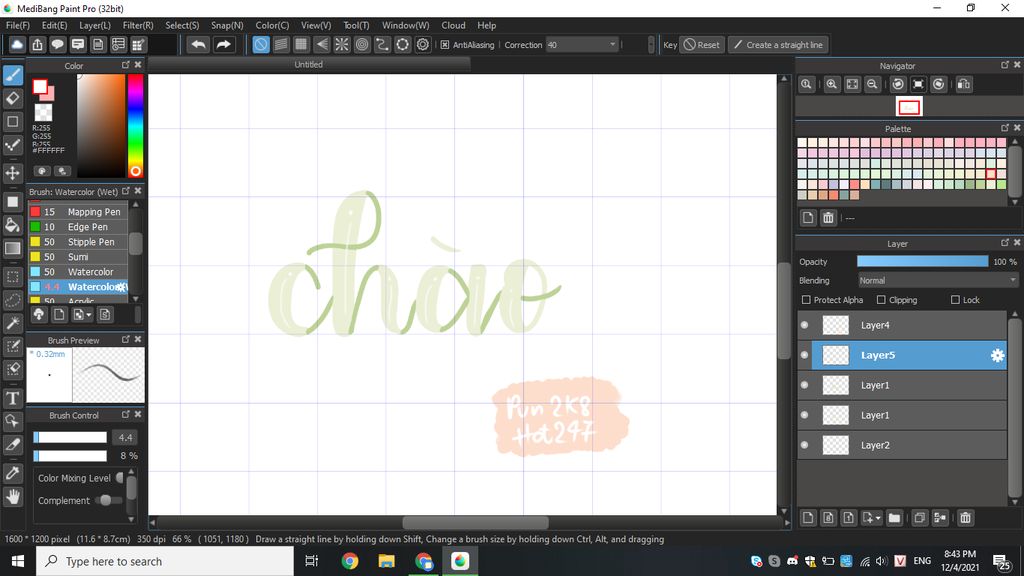Zoom in within the Navigator panel

(831, 84)
